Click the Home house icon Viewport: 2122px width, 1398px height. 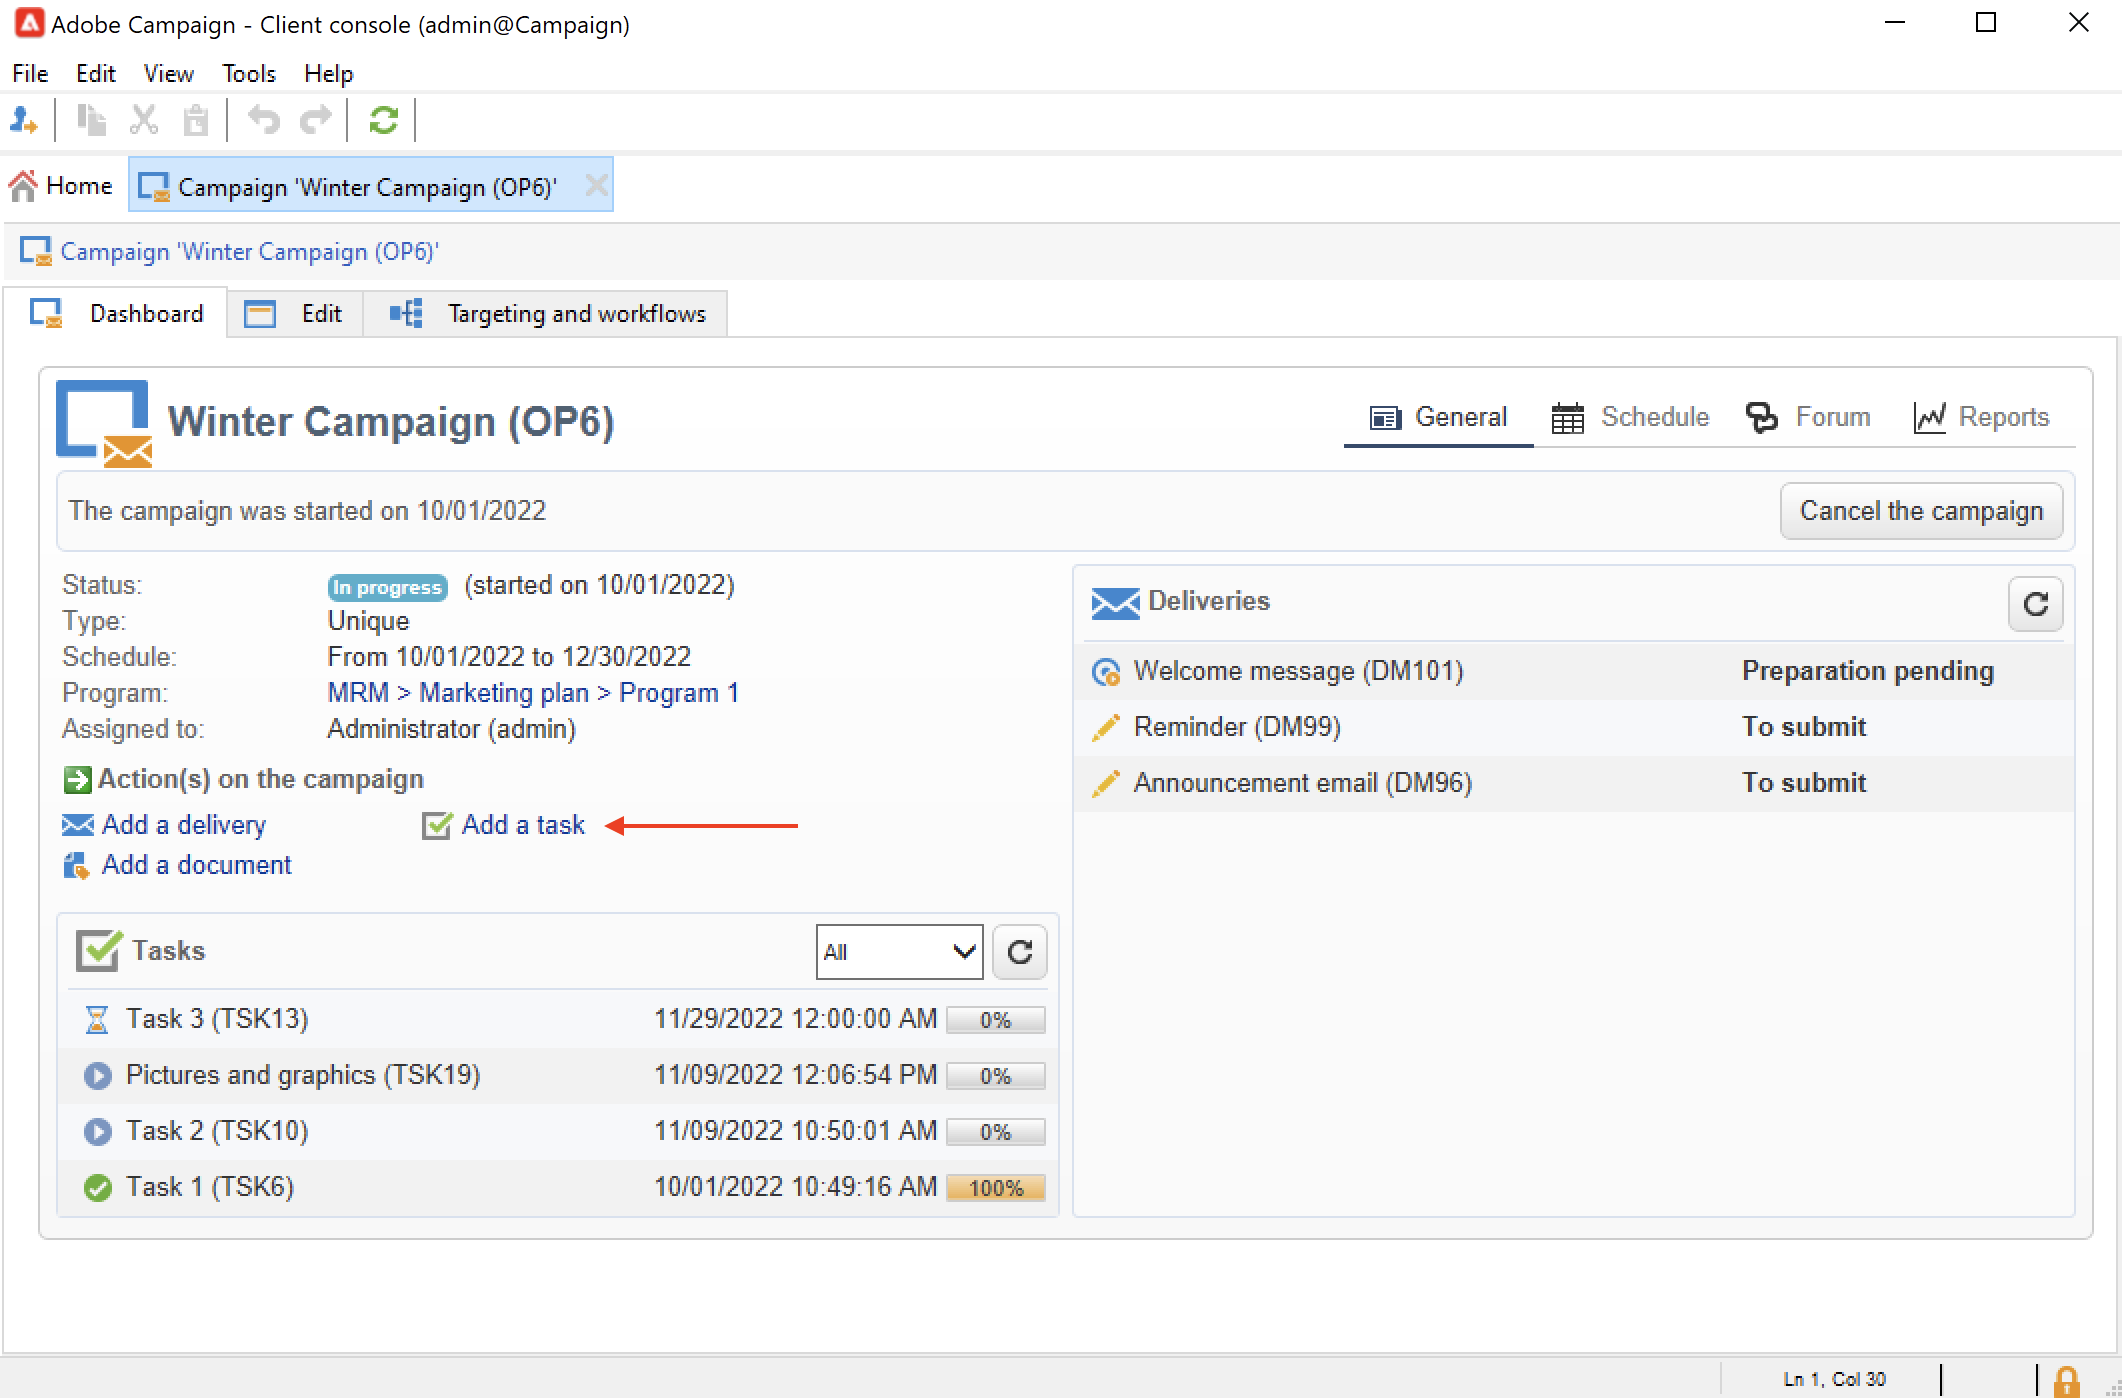tap(24, 186)
